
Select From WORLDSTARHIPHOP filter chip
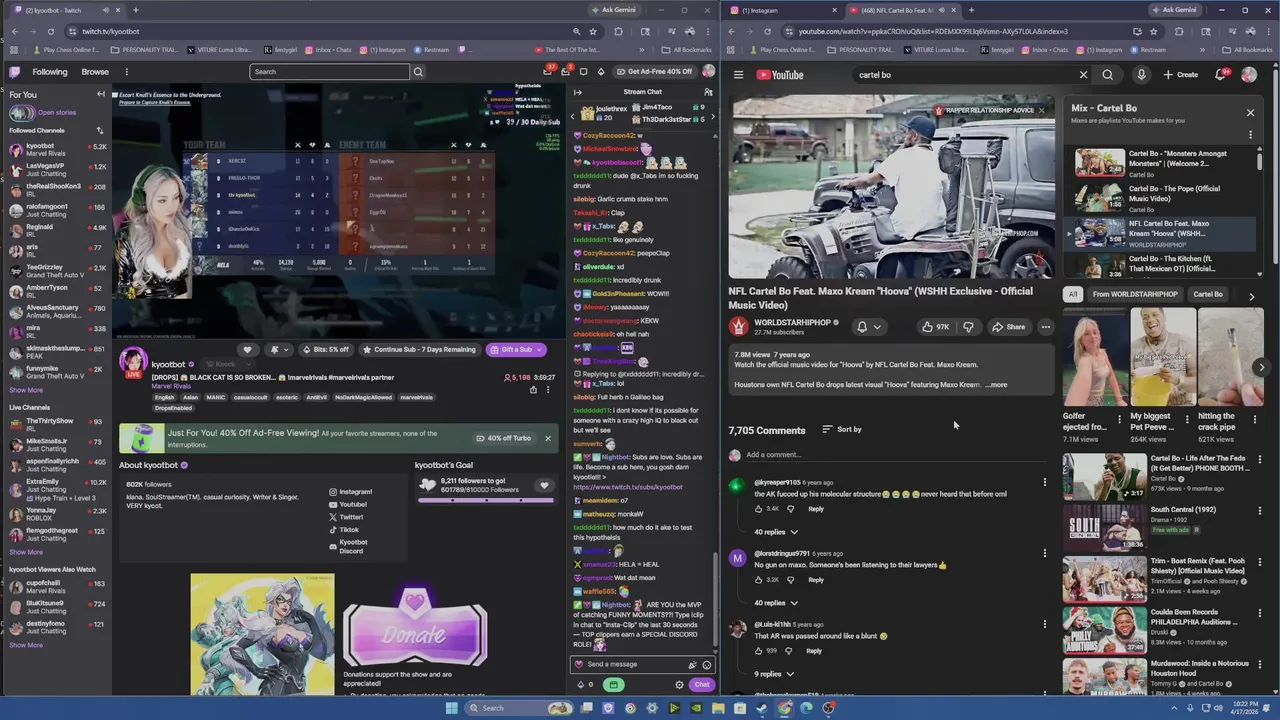tap(1135, 295)
